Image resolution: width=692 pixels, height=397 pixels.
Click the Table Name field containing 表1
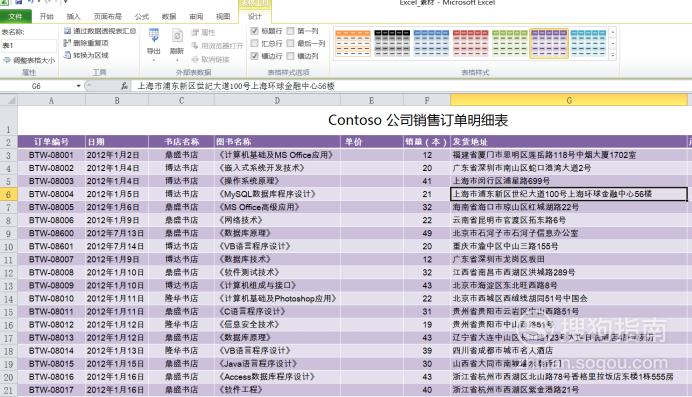pyautogui.click(x=29, y=45)
